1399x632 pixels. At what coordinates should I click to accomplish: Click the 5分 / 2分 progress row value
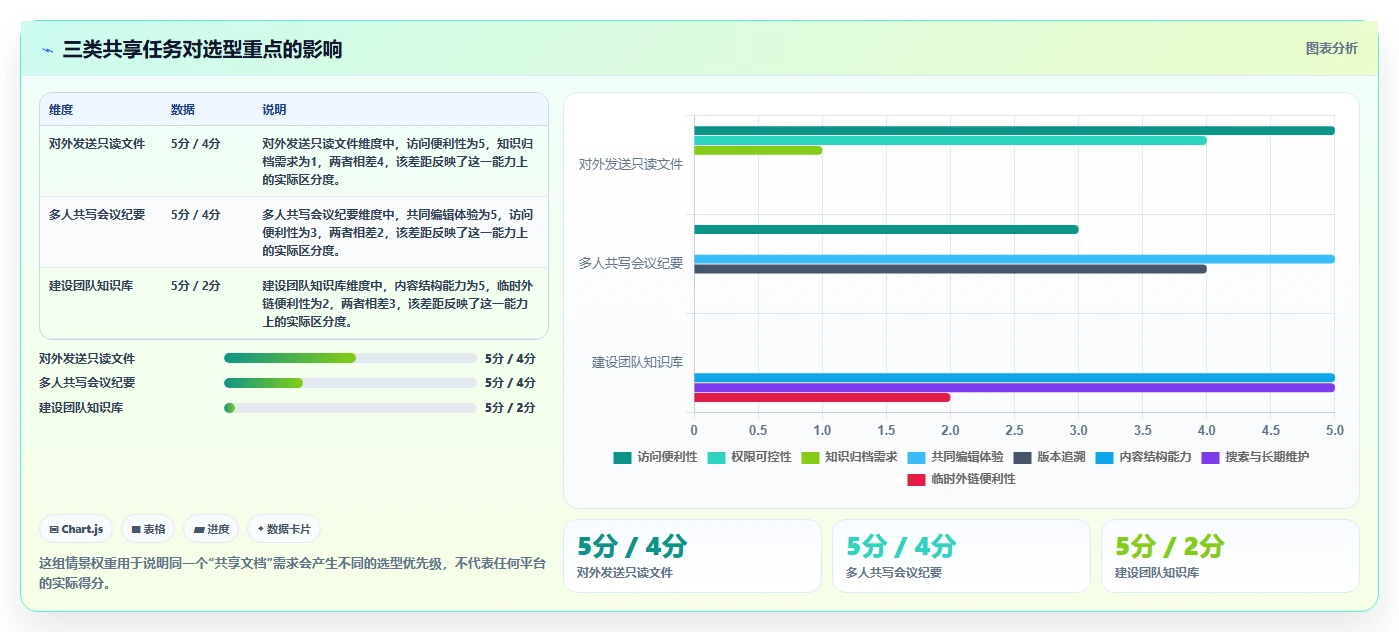510,408
